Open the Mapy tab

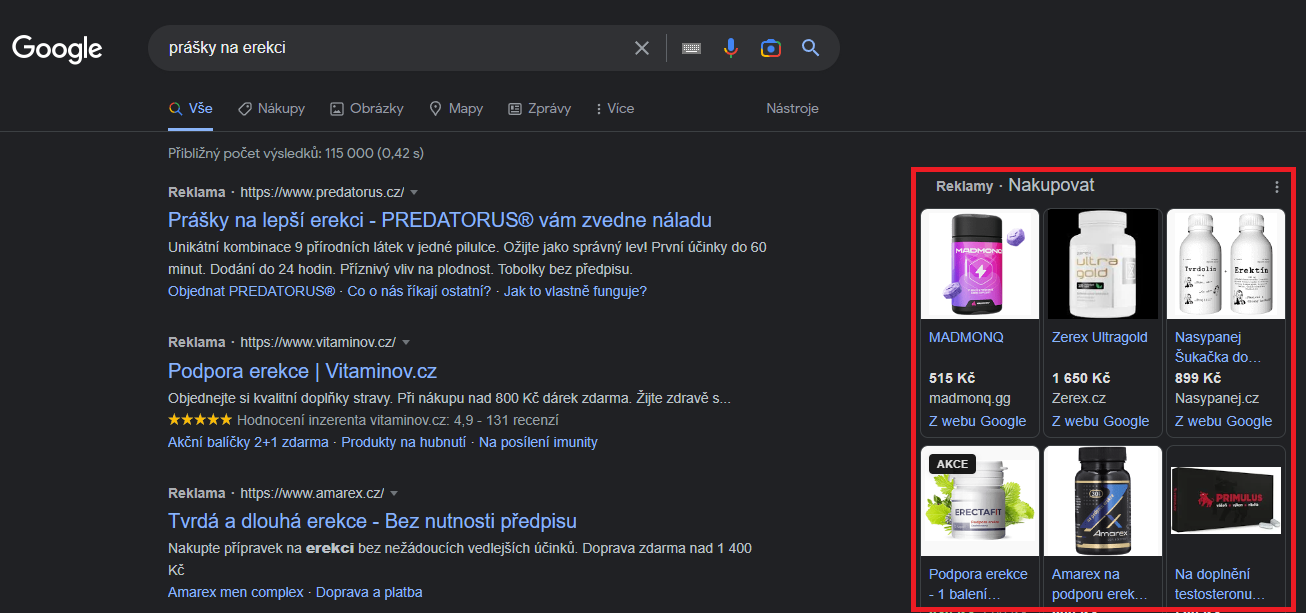click(455, 108)
